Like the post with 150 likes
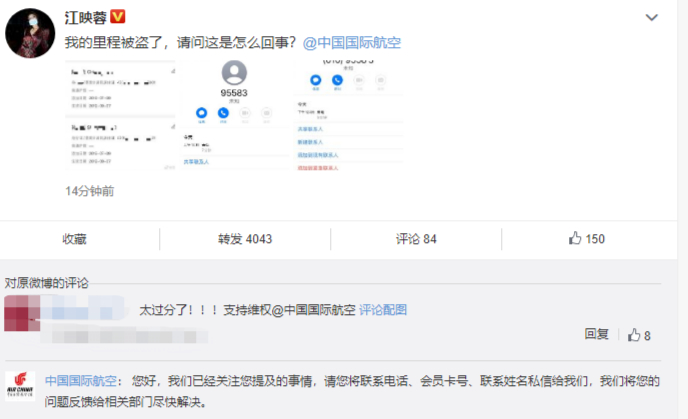The width and height of the screenshot is (688, 419). [x=587, y=239]
